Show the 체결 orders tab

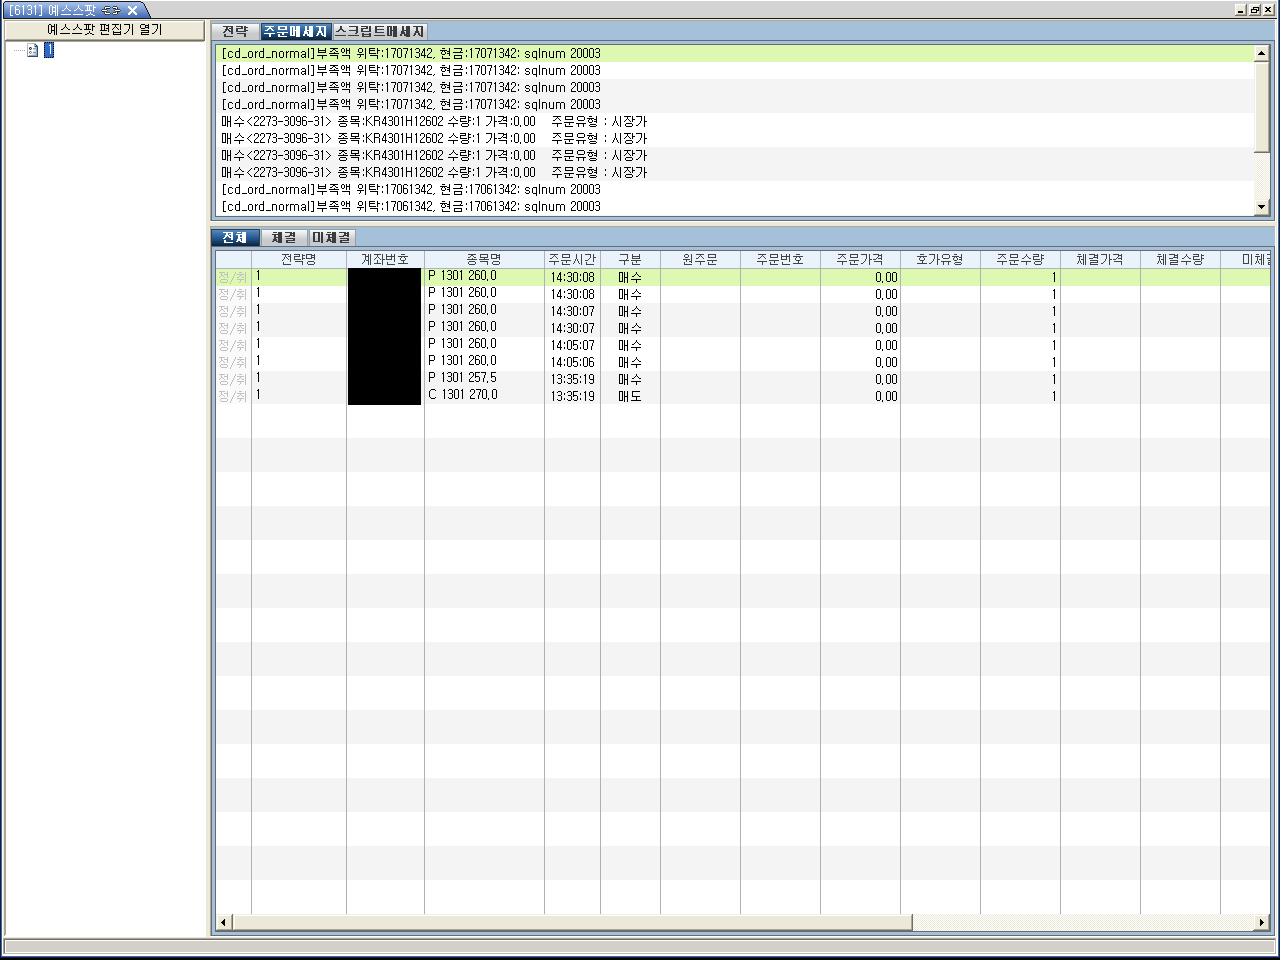(284, 238)
